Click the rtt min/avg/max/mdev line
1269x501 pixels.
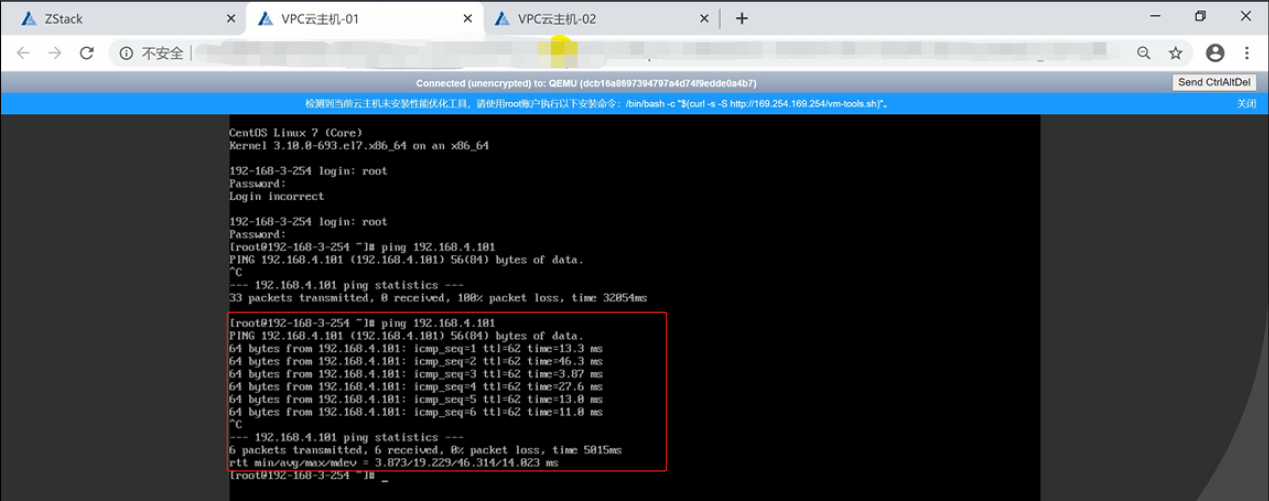[x=393, y=464]
